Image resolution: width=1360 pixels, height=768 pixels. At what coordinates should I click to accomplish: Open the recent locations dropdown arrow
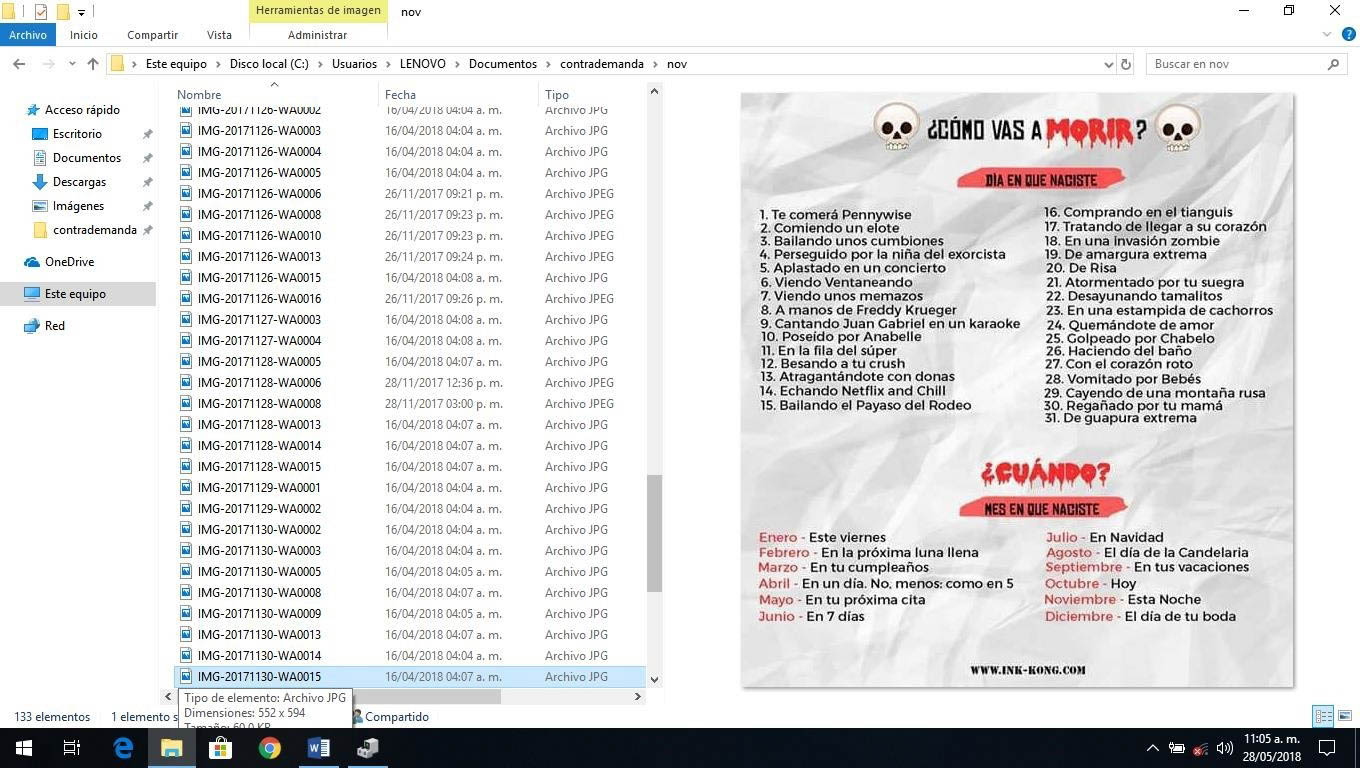[71, 64]
